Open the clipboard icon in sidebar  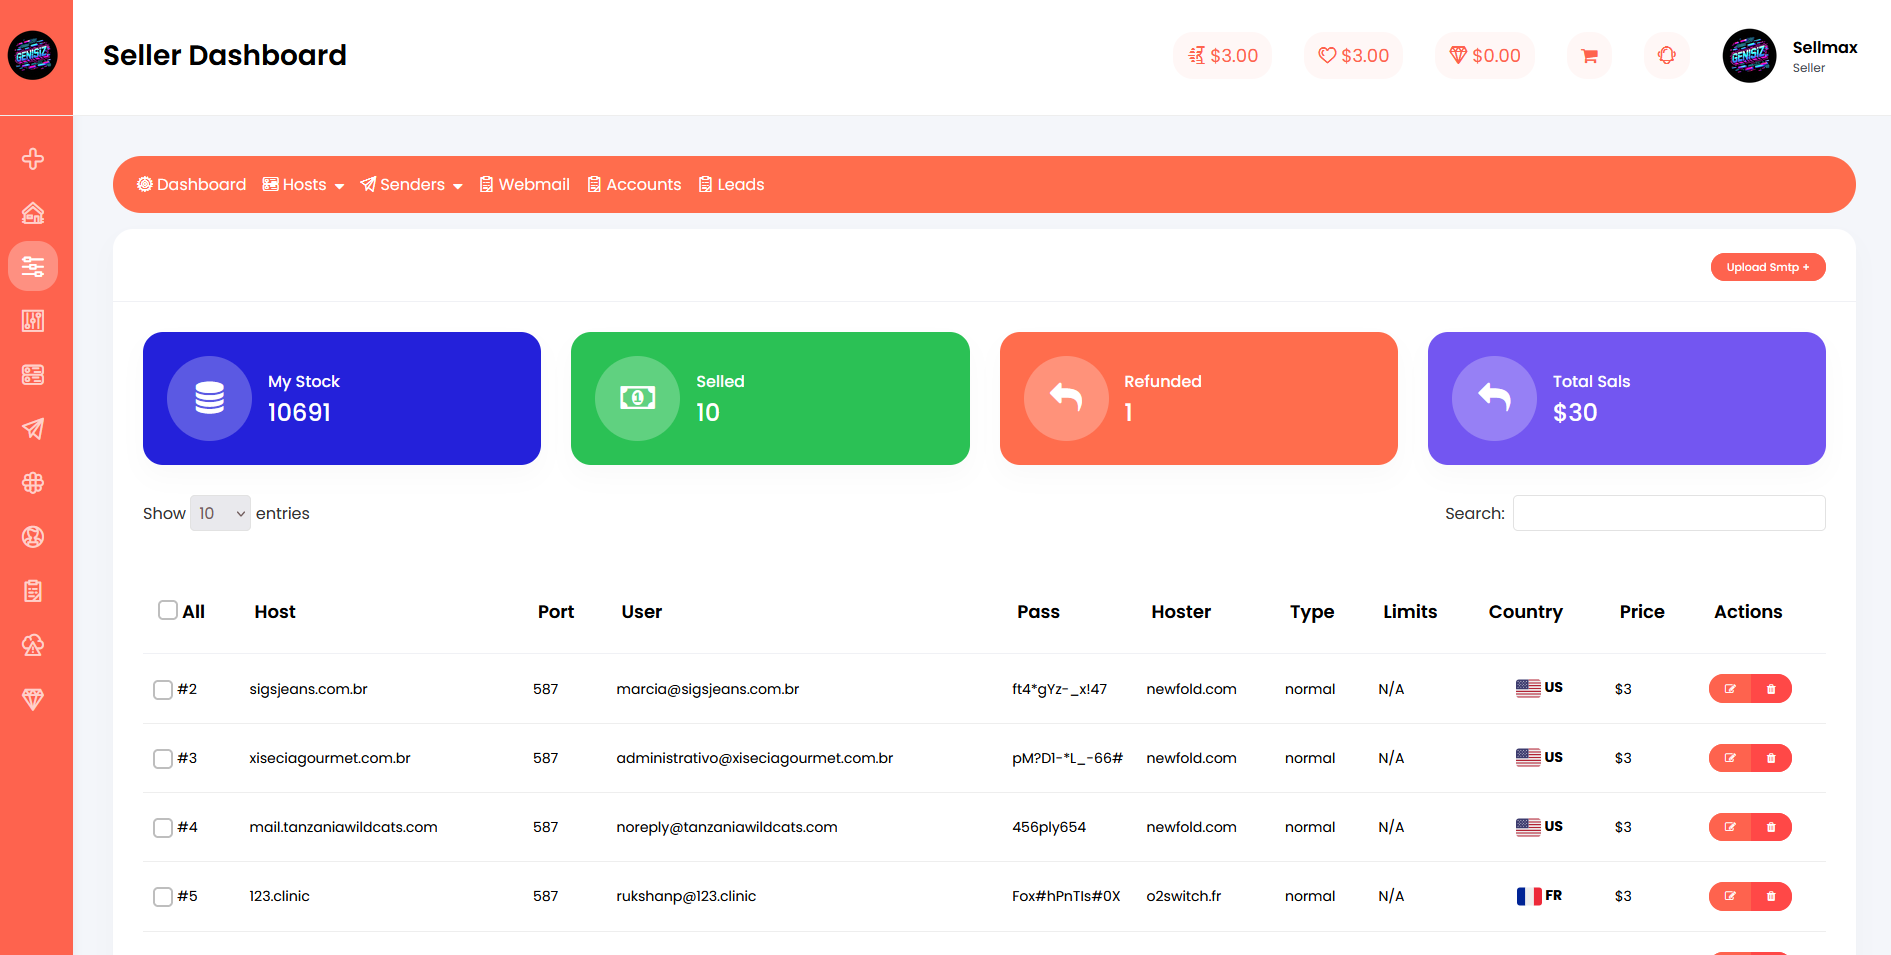click(x=33, y=591)
